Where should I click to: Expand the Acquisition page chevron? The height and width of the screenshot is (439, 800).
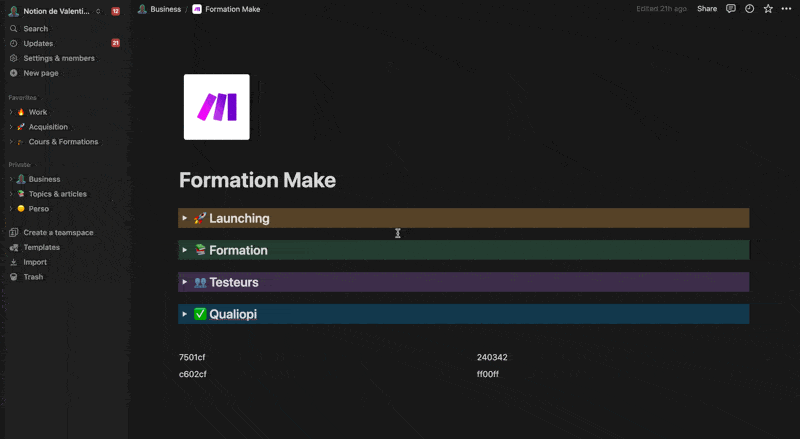point(11,127)
